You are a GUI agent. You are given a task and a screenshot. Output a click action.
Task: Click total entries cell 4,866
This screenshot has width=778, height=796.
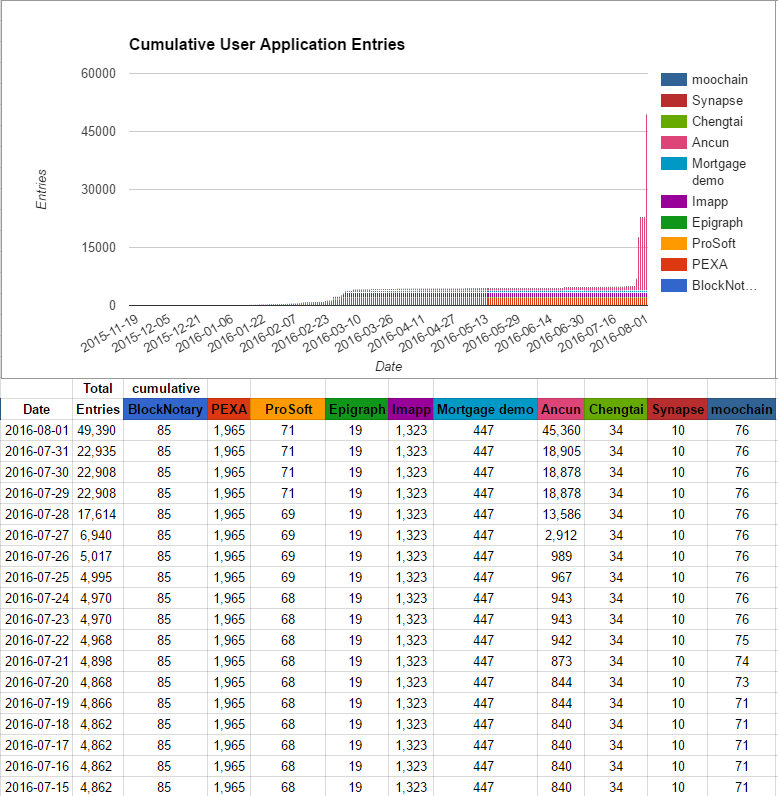click(98, 703)
